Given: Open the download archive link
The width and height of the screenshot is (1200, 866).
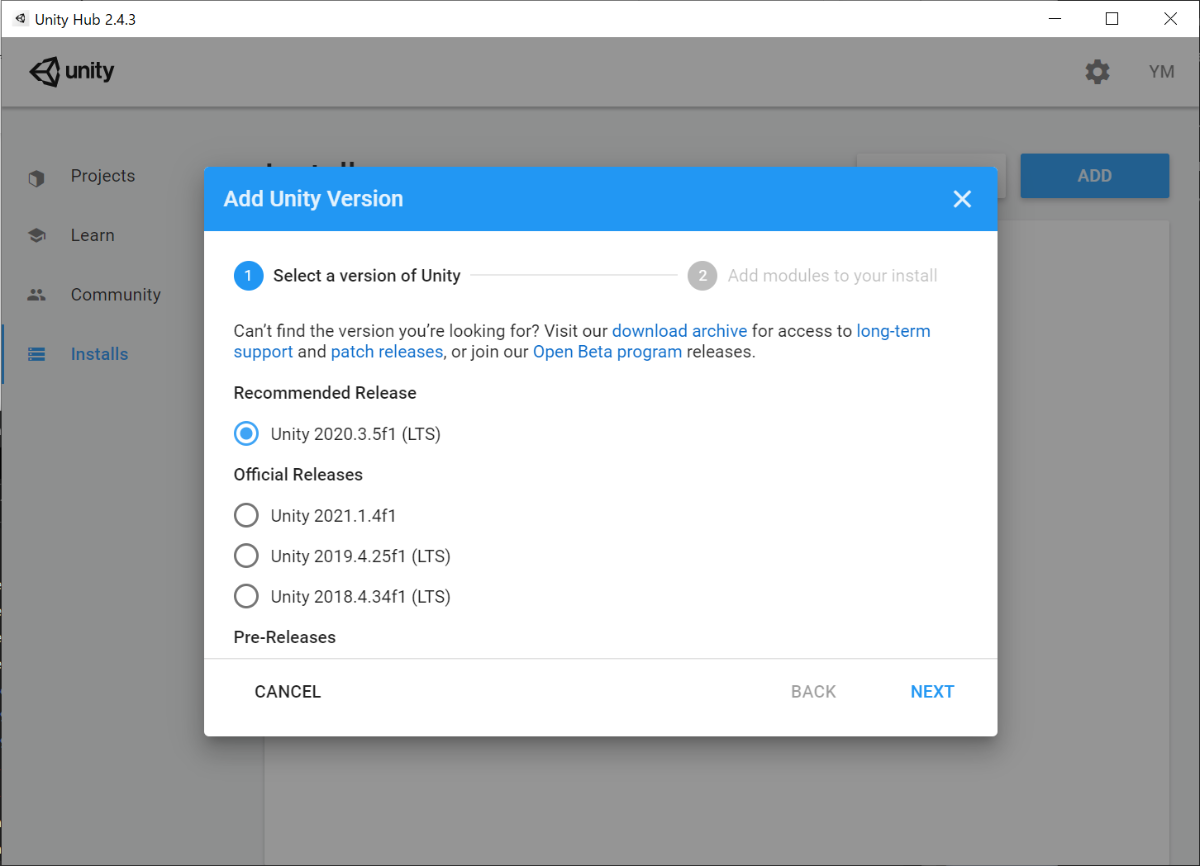Looking at the screenshot, I should click(x=680, y=331).
